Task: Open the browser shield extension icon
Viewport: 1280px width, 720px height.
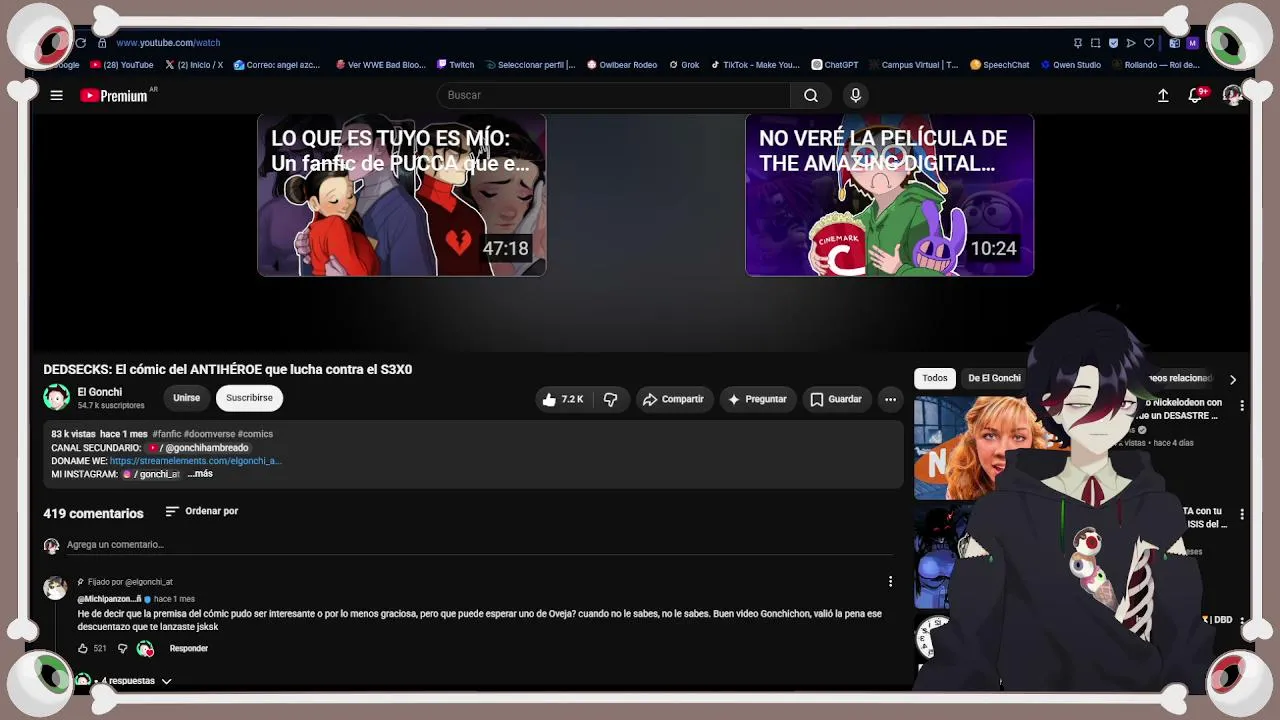Action: tap(1113, 43)
